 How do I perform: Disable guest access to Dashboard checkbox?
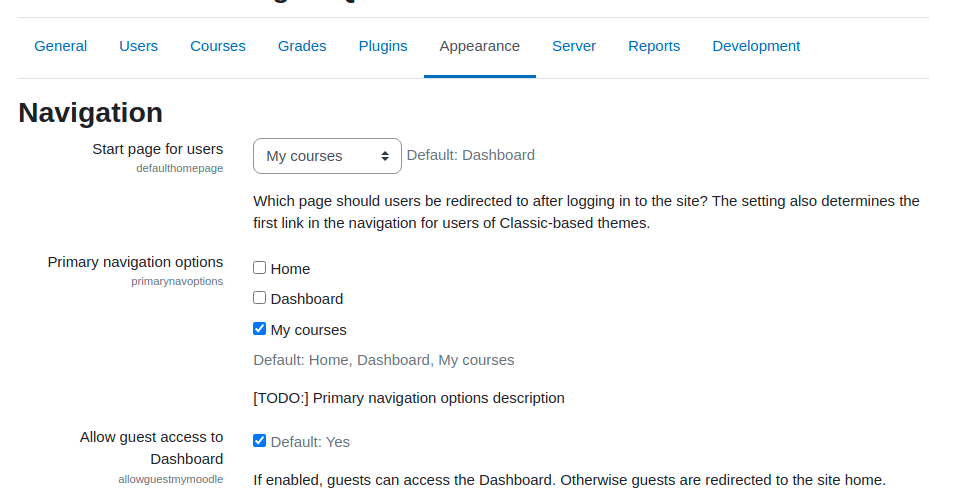pos(260,441)
